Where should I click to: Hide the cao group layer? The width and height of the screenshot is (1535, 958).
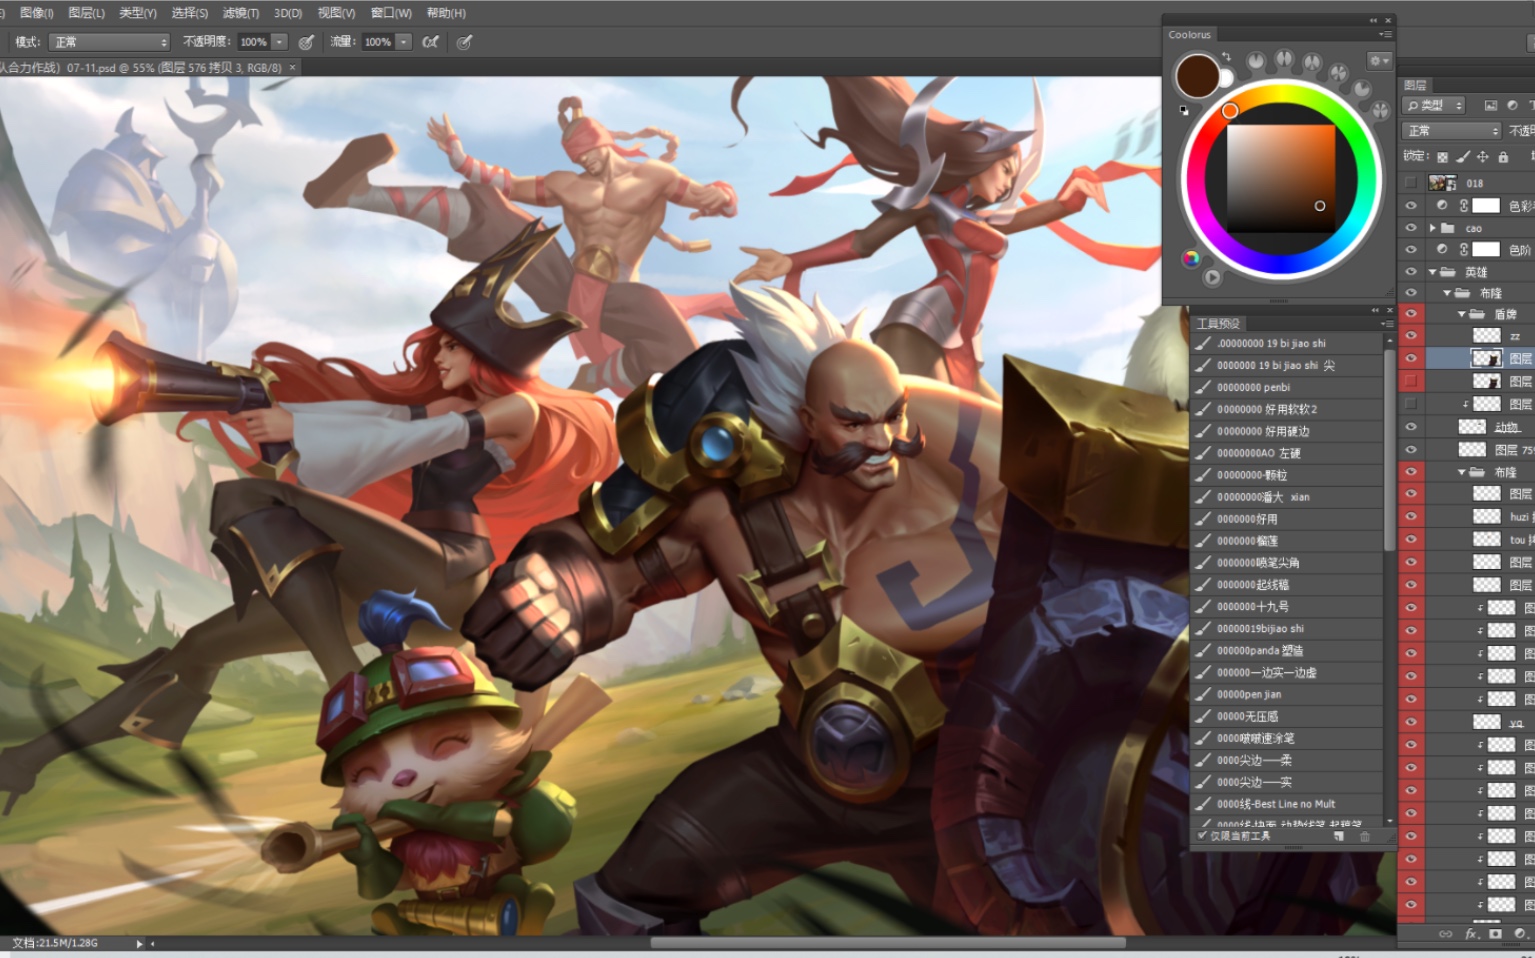pyautogui.click(x=1410, y=228)
